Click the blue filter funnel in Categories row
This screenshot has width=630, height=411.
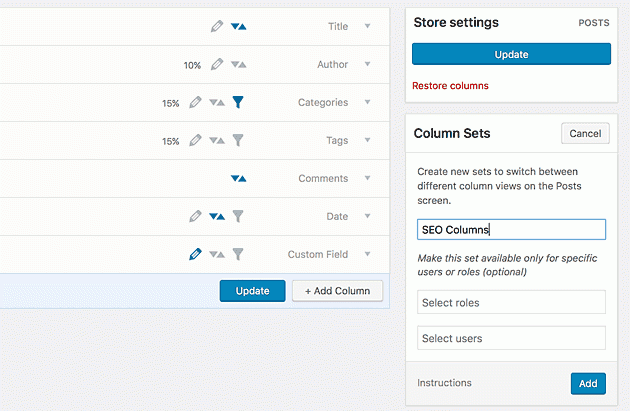click(238, 102)
